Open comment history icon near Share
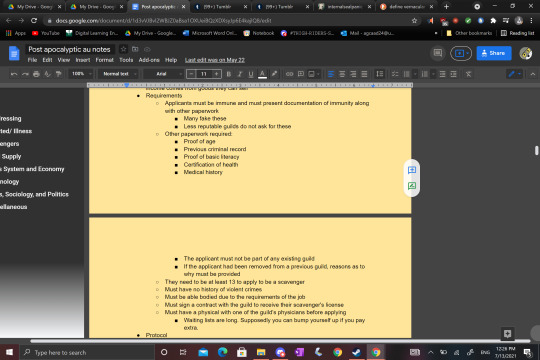 [x=438, y=53]
